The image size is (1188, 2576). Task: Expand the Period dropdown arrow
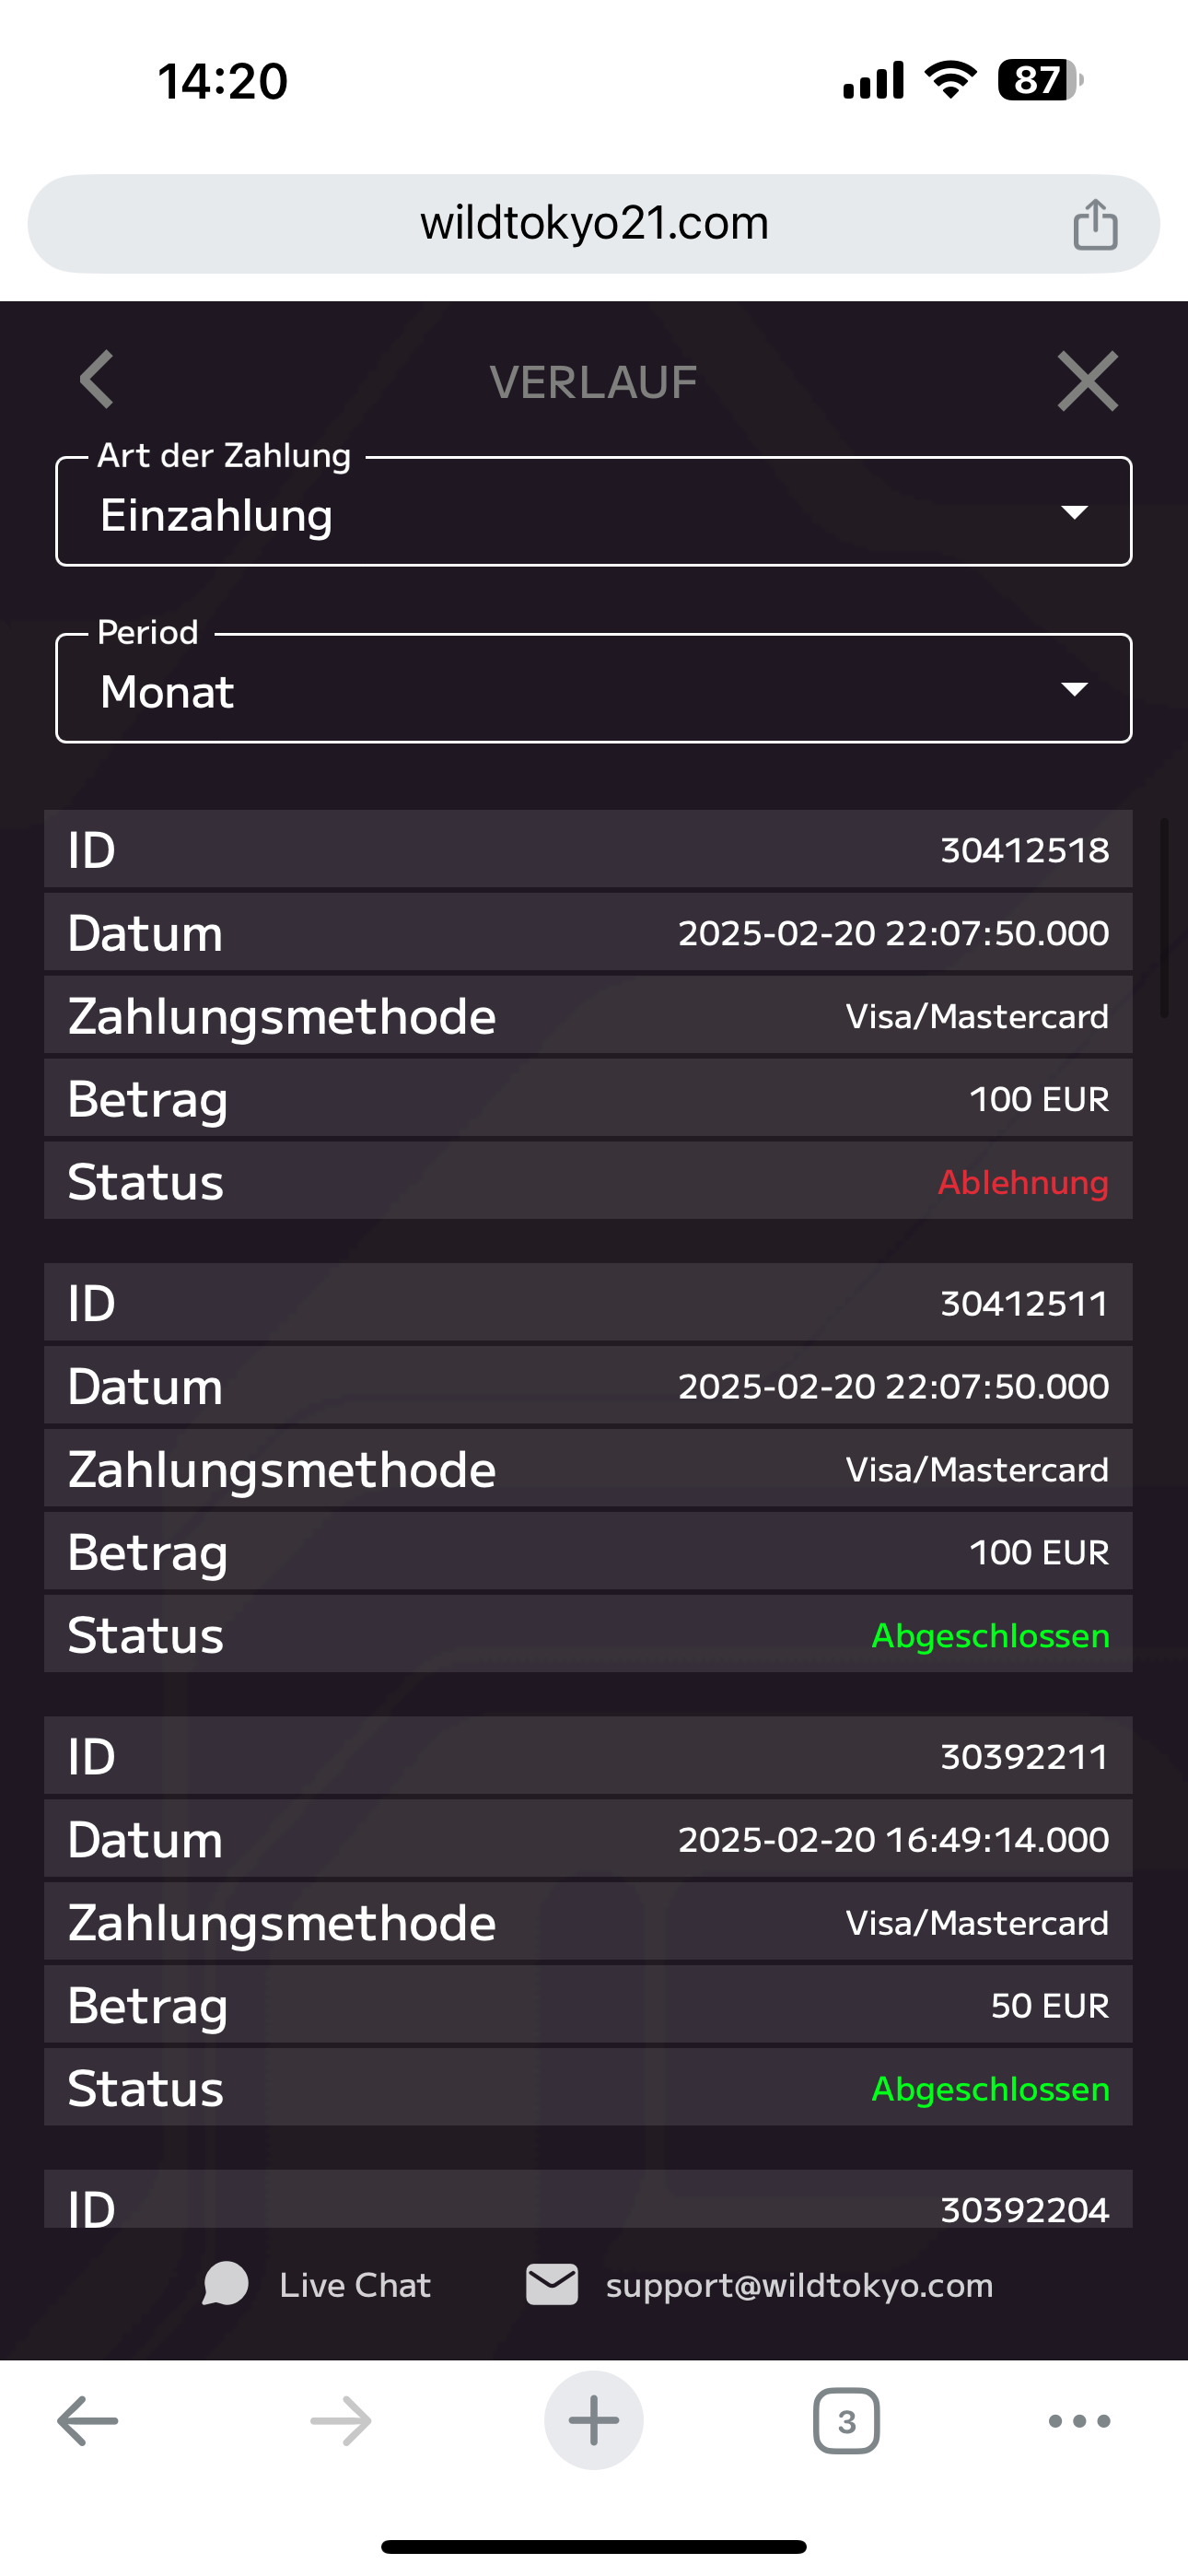coord(1074,689)
